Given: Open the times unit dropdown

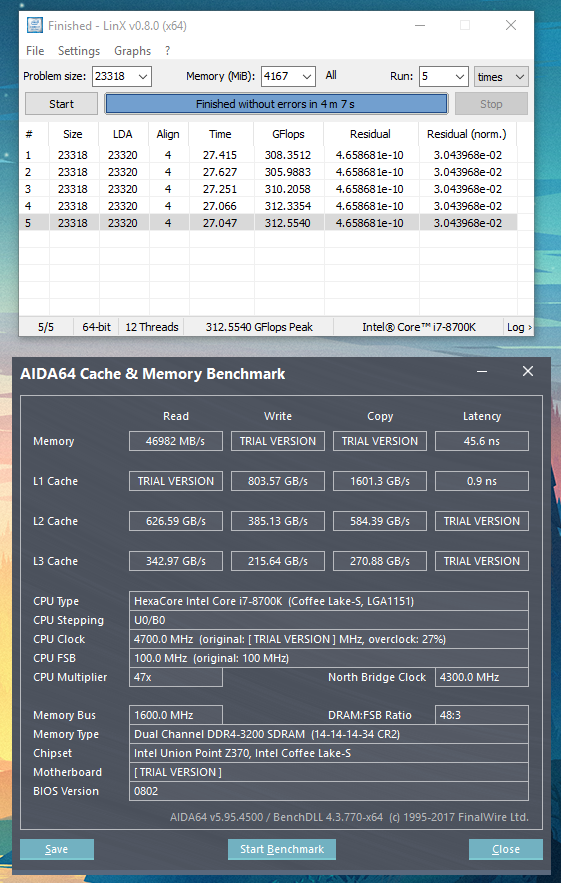Looking at the screenshot, I should 501,77.
